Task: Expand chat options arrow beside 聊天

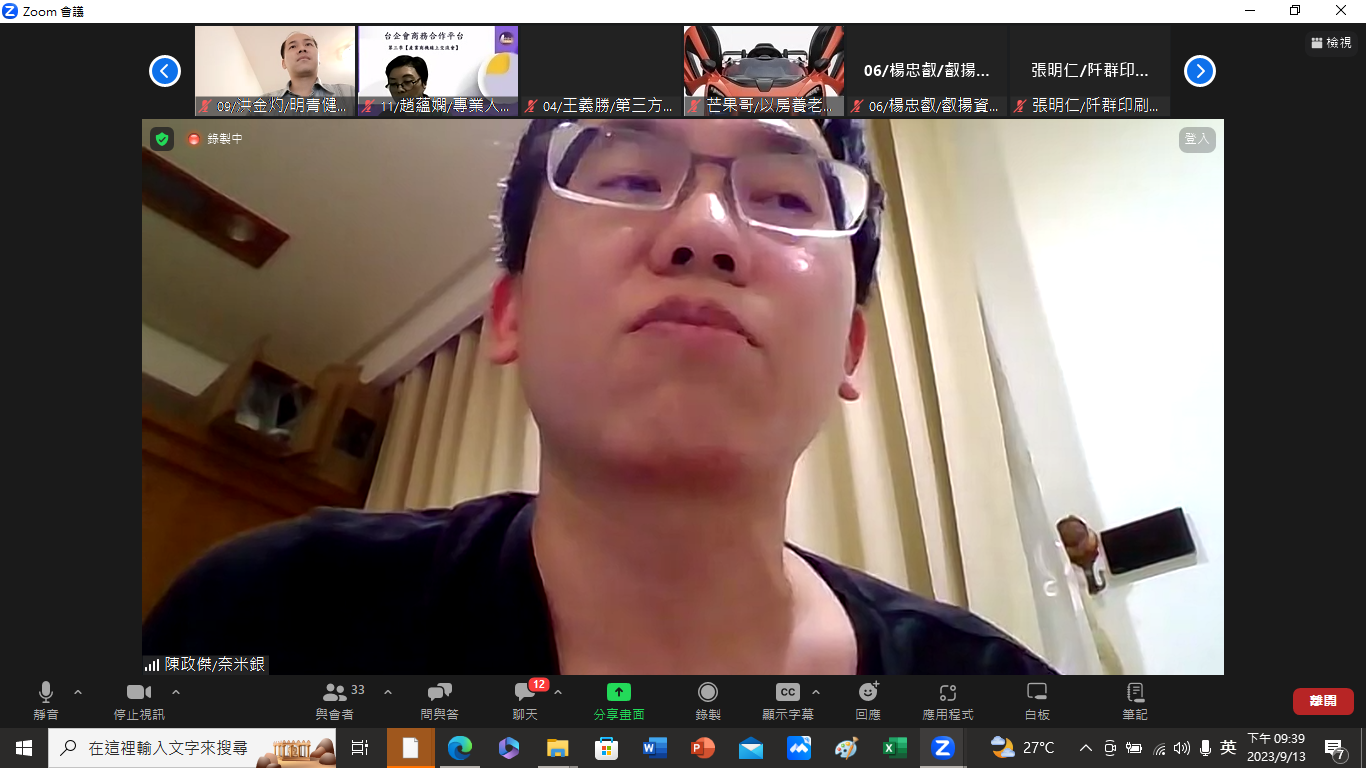Action: click(x=558, y=692)
